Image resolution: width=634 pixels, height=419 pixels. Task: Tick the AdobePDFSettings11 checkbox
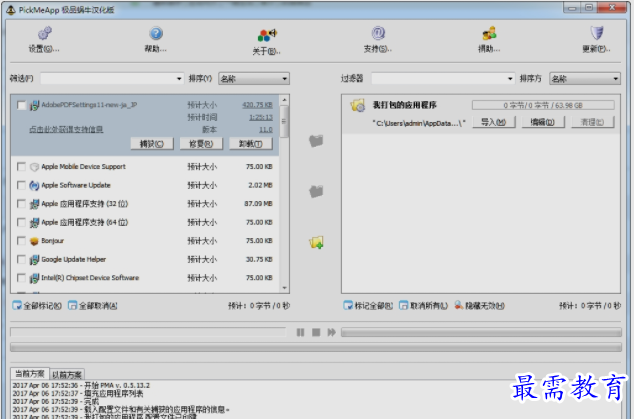pyautogui.click(x=21, y=105)
